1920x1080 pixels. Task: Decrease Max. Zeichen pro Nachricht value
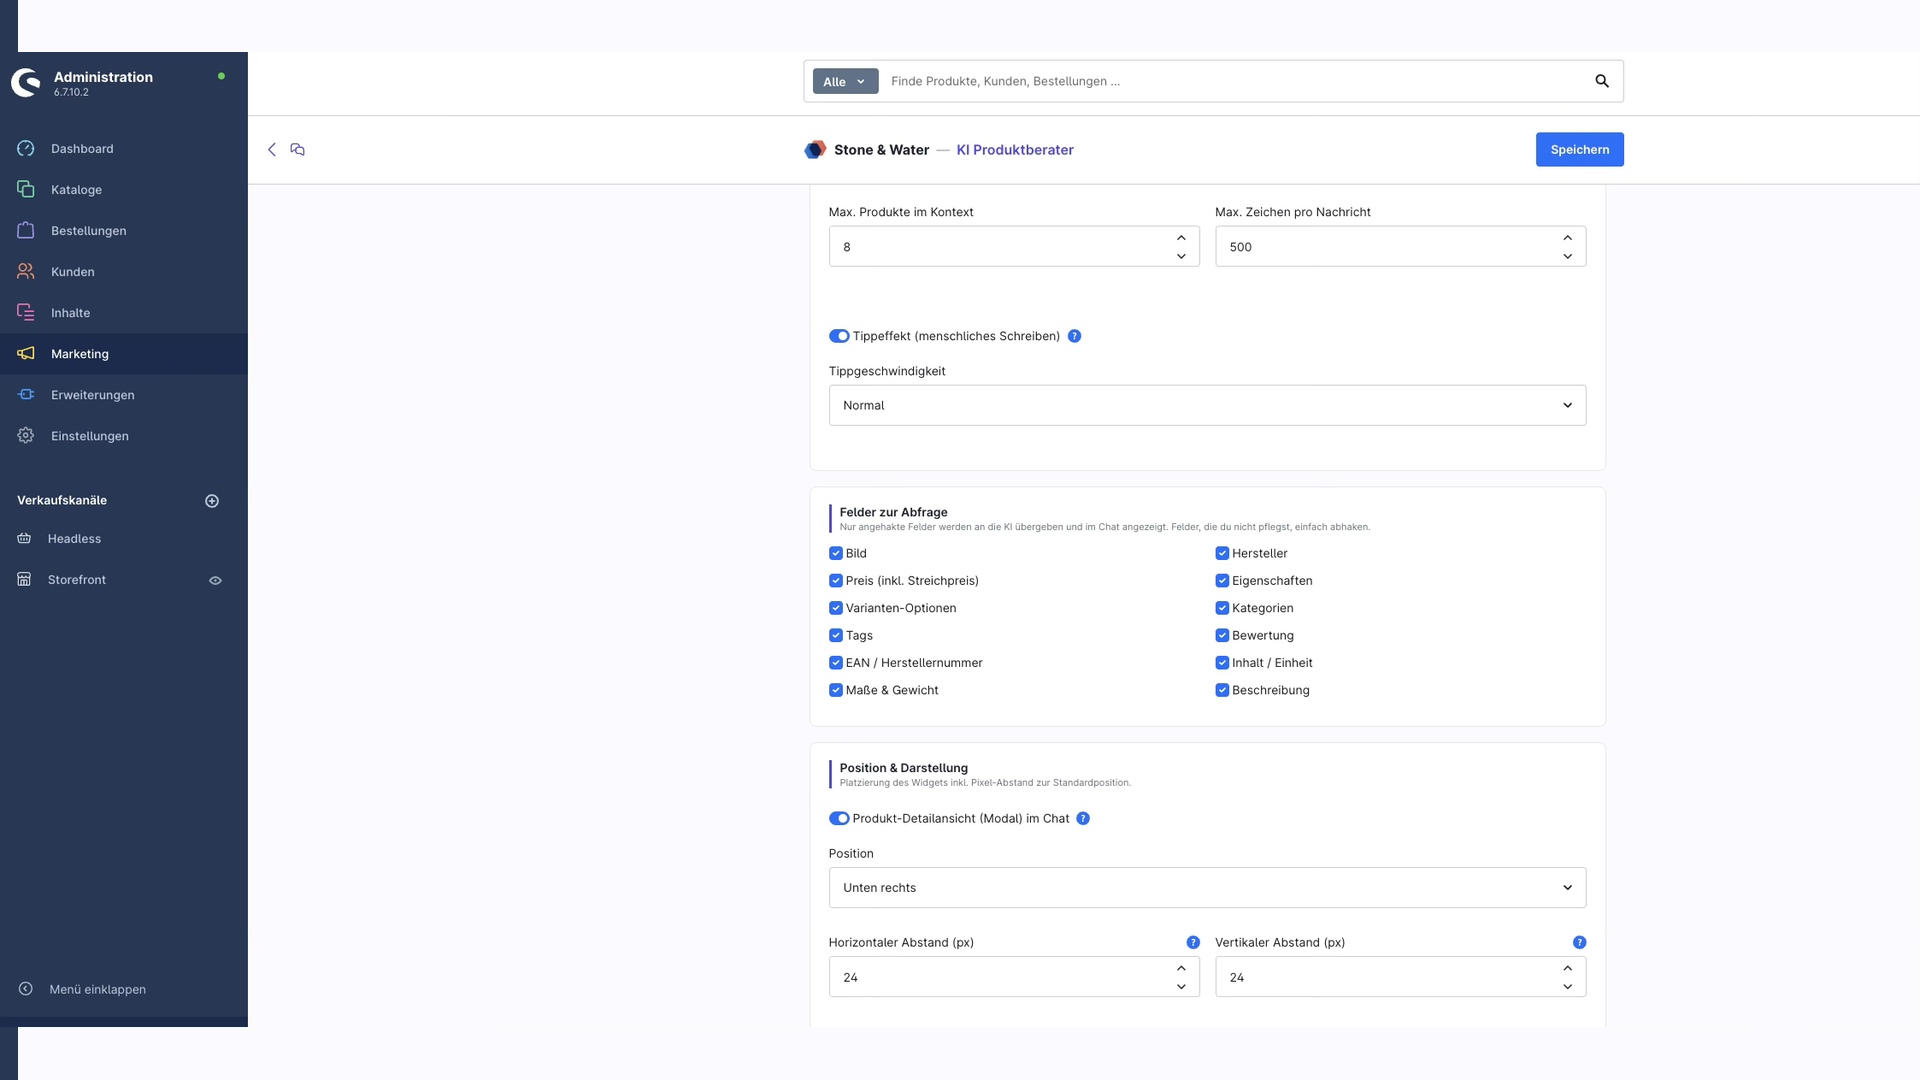(x=1567, y=257)
